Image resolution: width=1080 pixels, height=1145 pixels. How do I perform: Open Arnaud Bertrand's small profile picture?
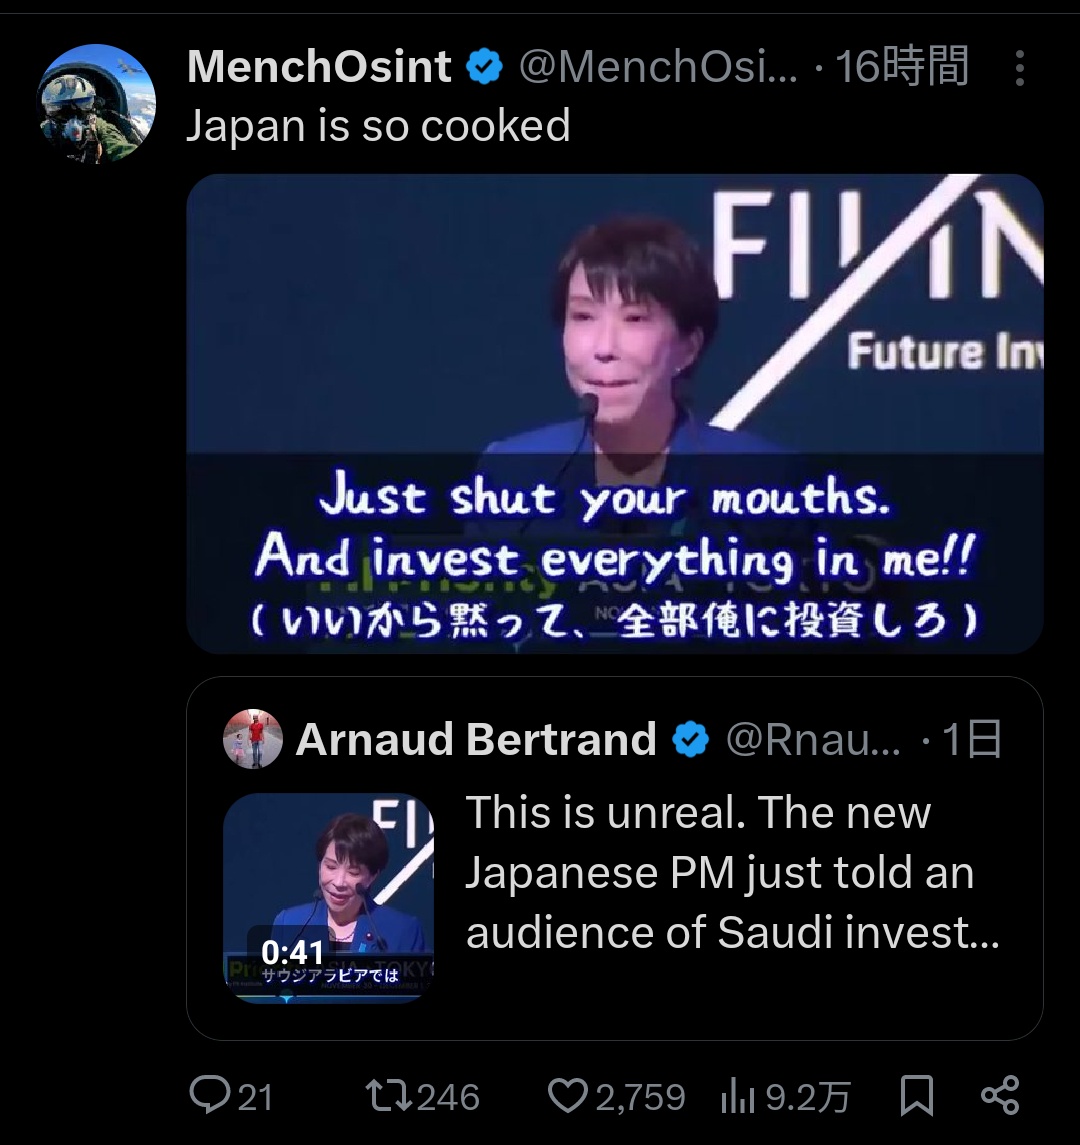point(252,739)
